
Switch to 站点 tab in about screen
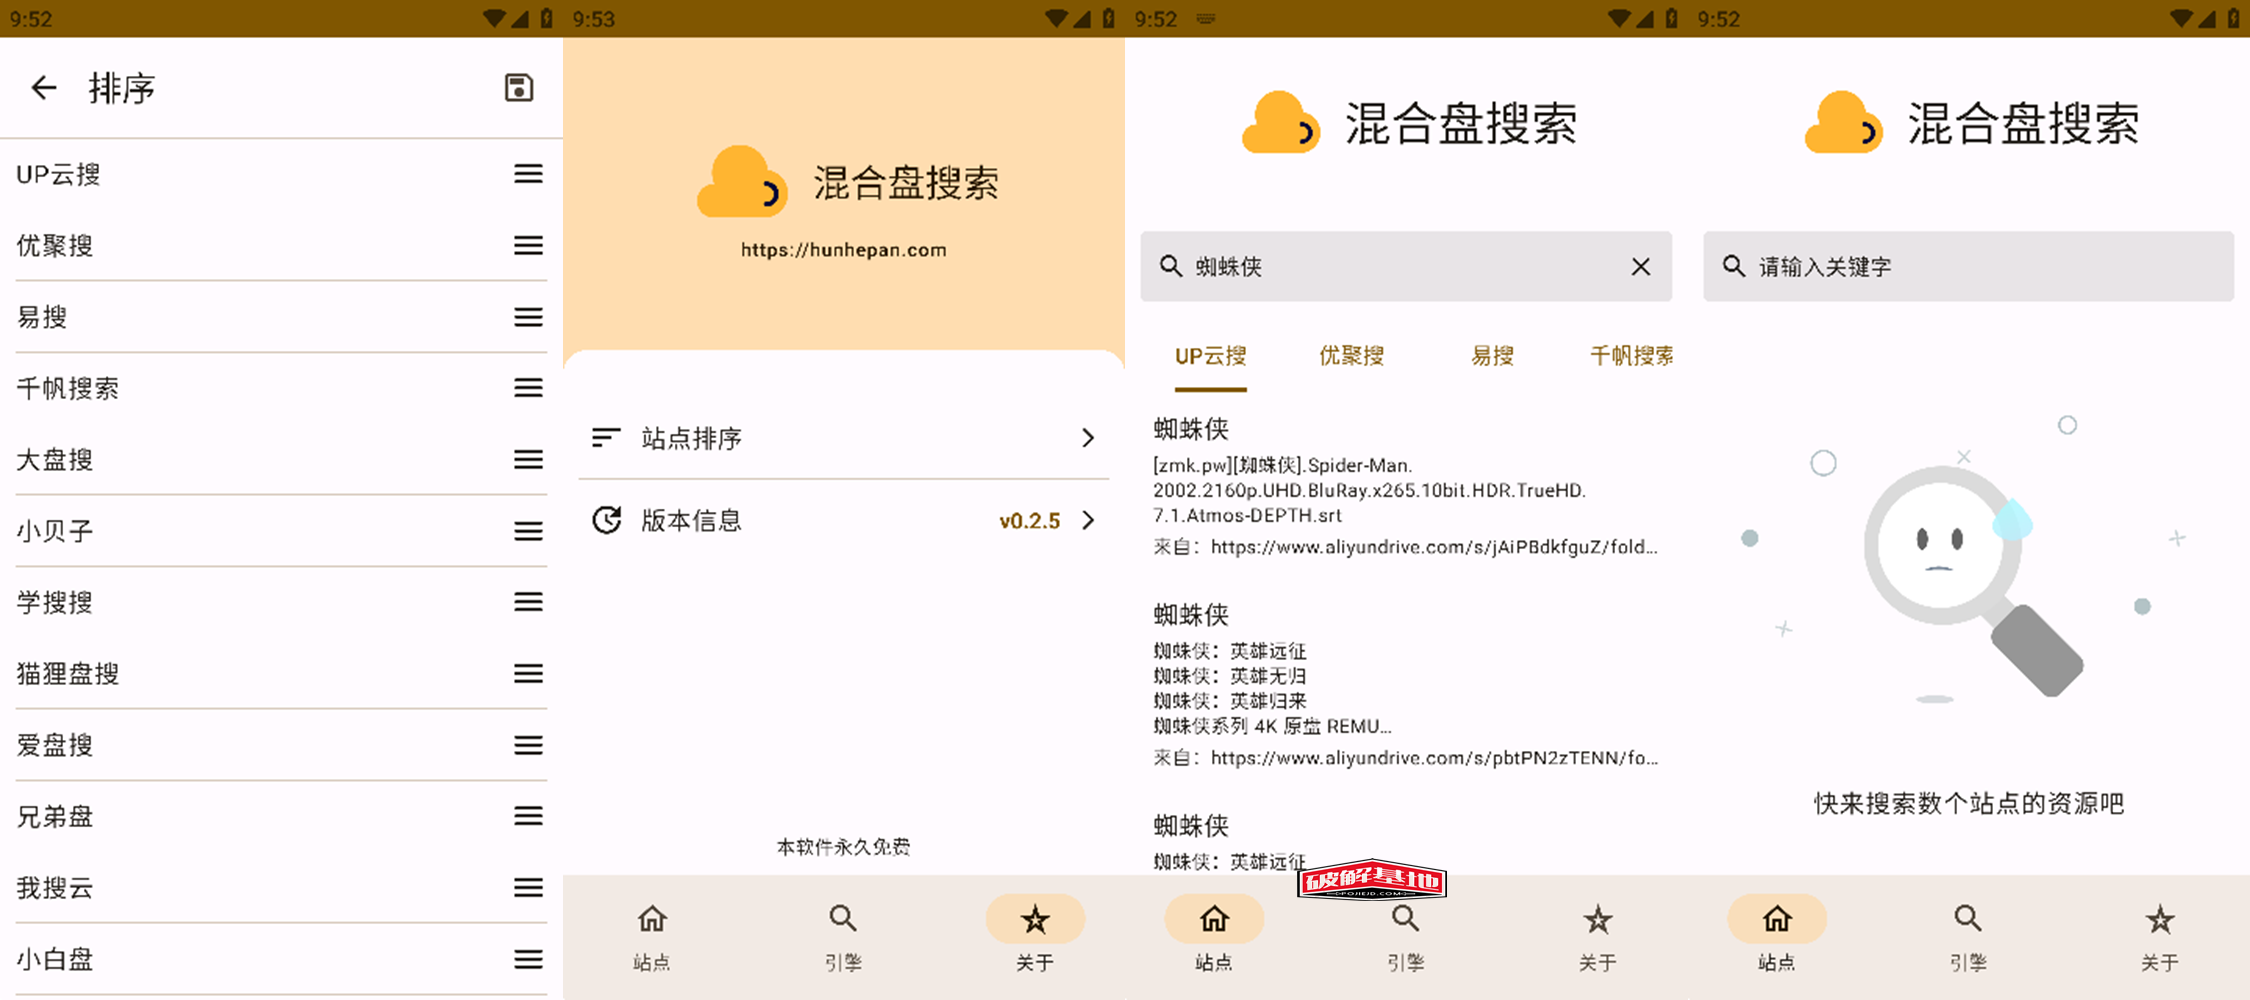pyautogui.click(x=652, y=938)
